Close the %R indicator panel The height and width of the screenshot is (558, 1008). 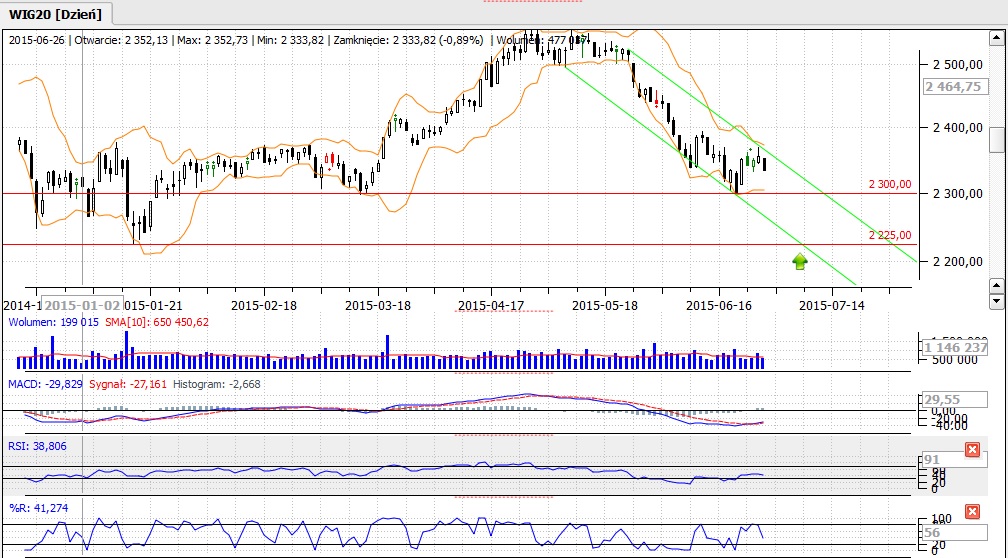pyautogui.click(x=971, y=512)
